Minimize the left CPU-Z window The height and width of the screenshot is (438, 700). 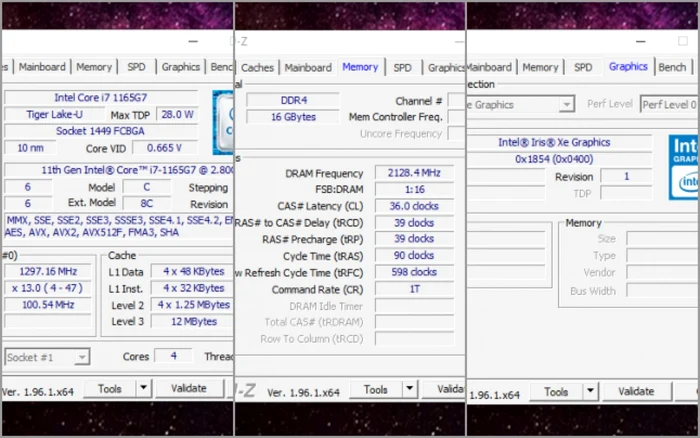(x=193, y=42)
